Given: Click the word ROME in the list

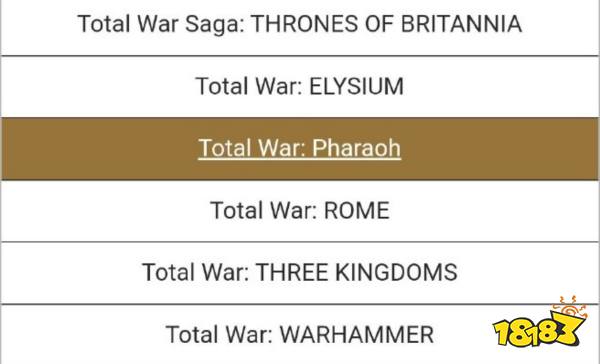Looking at the screenshot, I should pos(357,211).
